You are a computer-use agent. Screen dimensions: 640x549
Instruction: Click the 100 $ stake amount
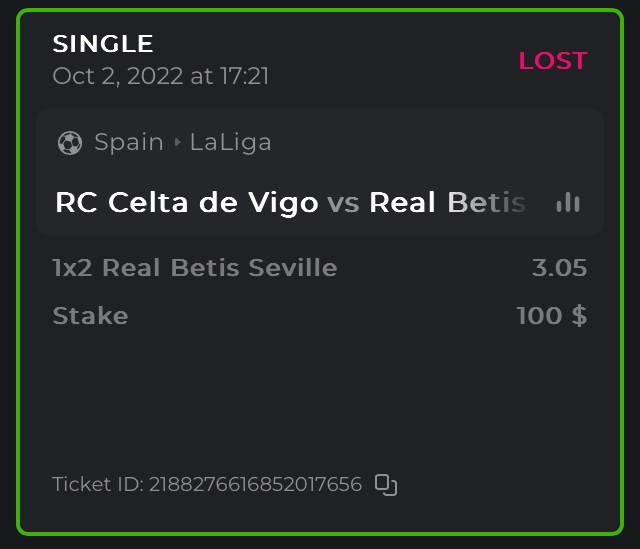[x=551, y=316]
